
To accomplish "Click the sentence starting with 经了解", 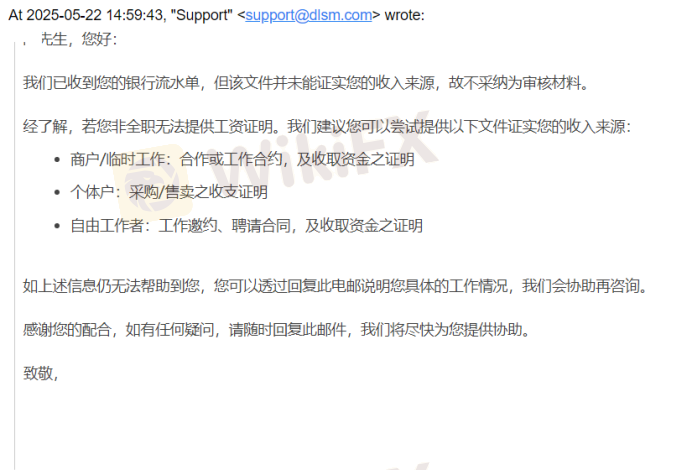I will click(327, 127).
